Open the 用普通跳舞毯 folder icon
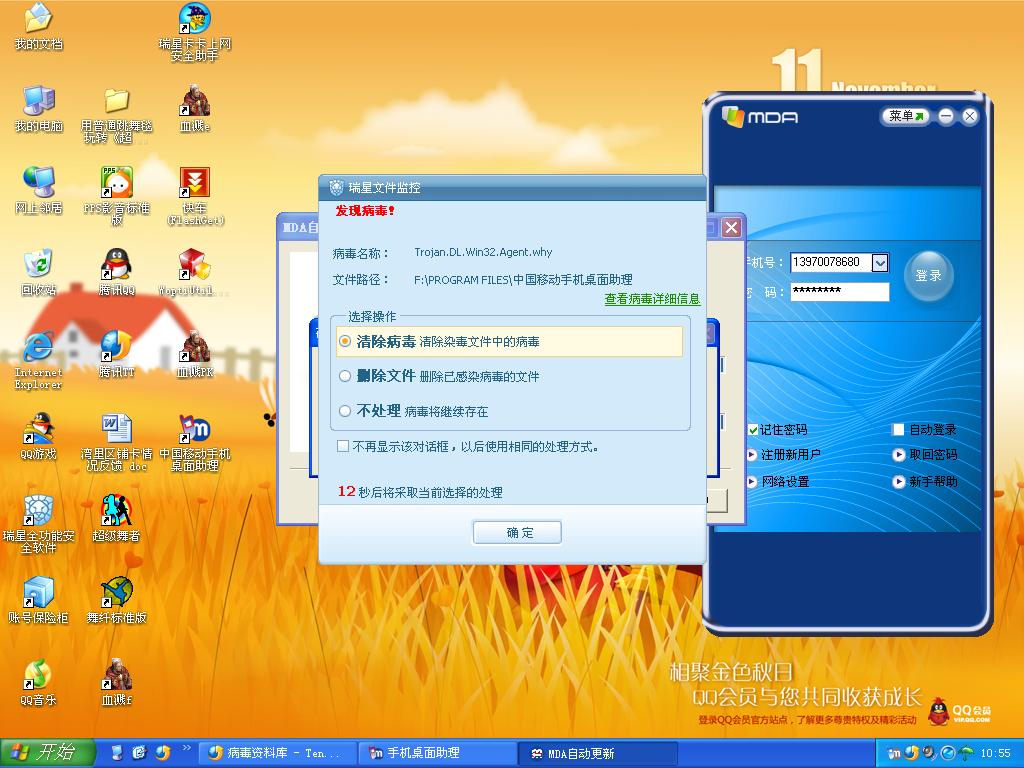 116,114
